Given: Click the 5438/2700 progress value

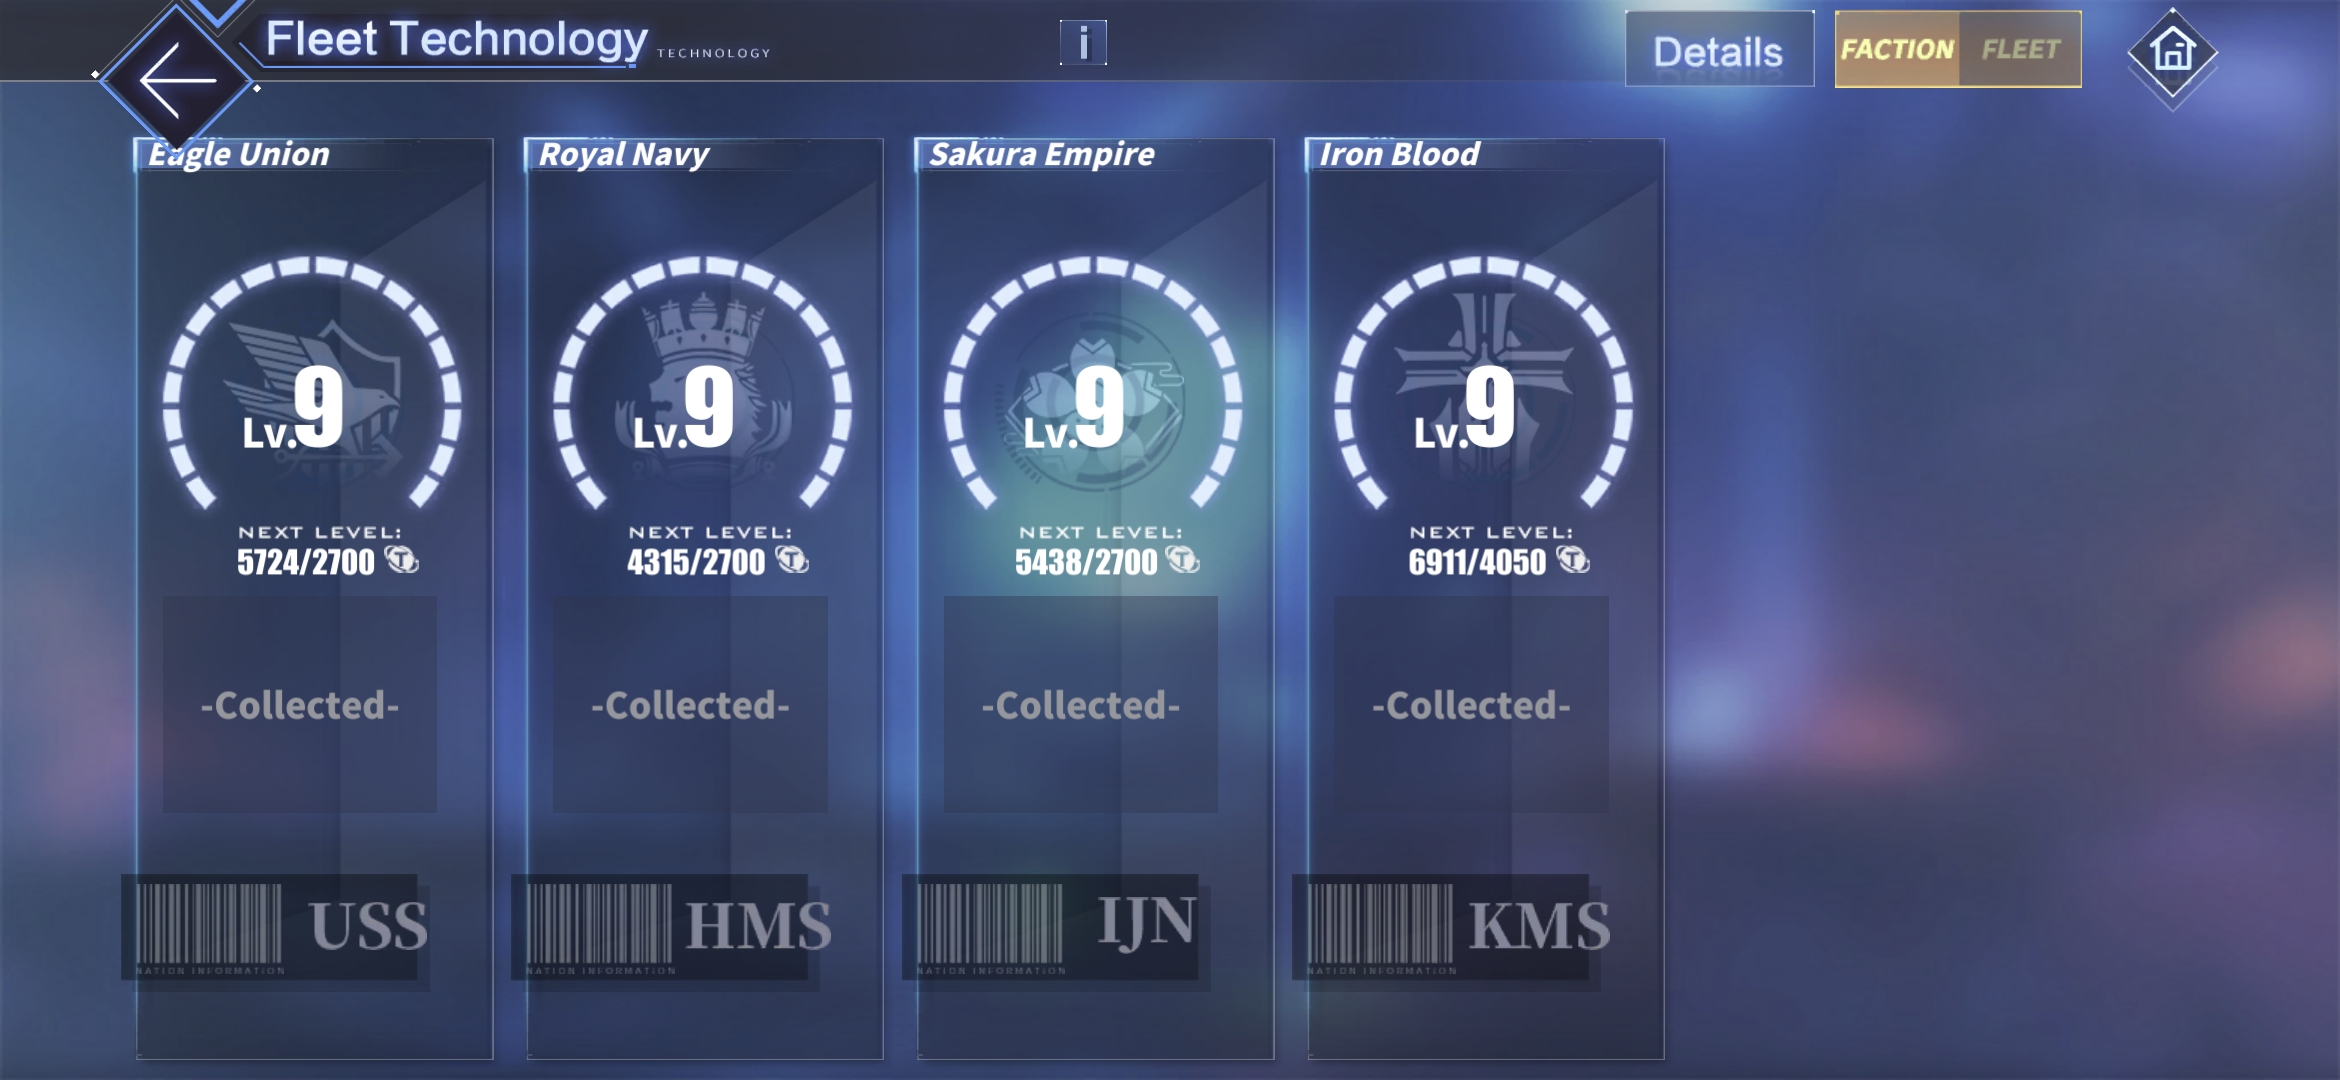Looking at the screenshot, I should click(1086, 562).
